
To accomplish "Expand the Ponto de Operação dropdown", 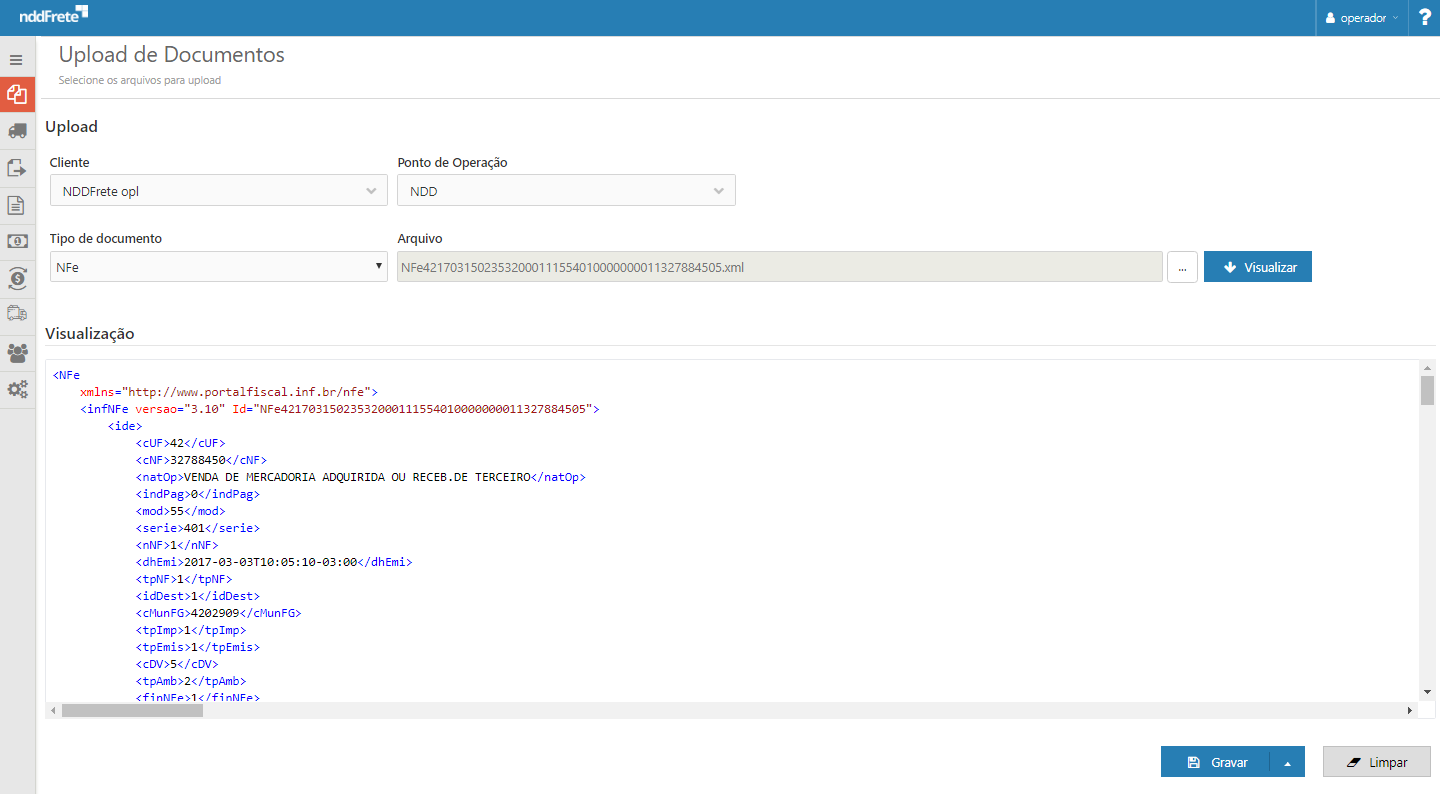I will (x=566, y=191).
